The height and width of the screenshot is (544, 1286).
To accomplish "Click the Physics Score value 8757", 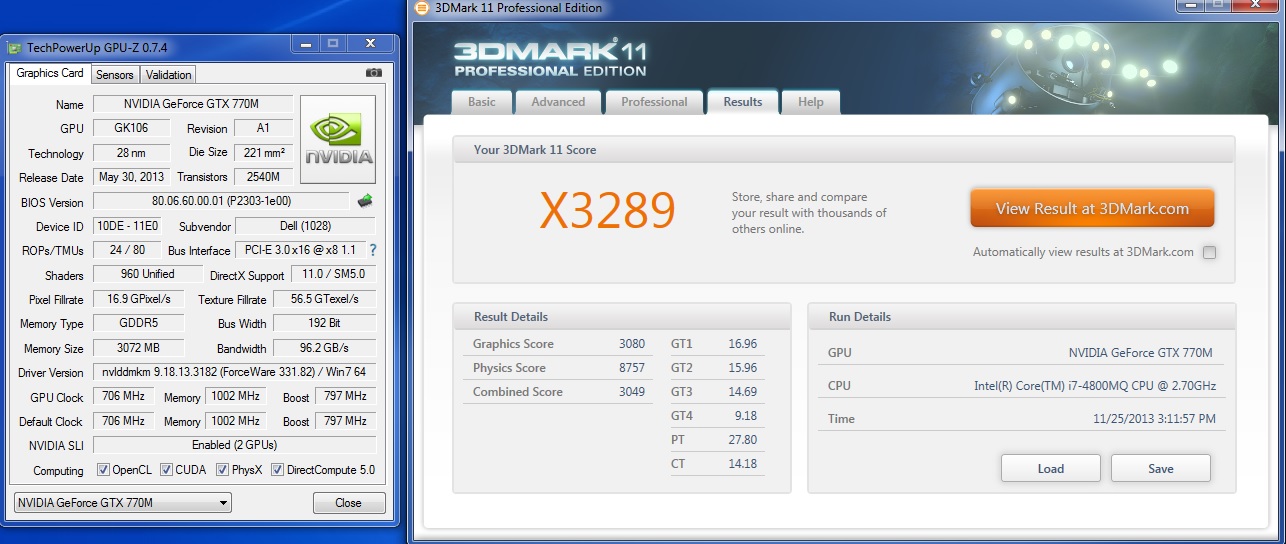I will click(x=634, y=368).
